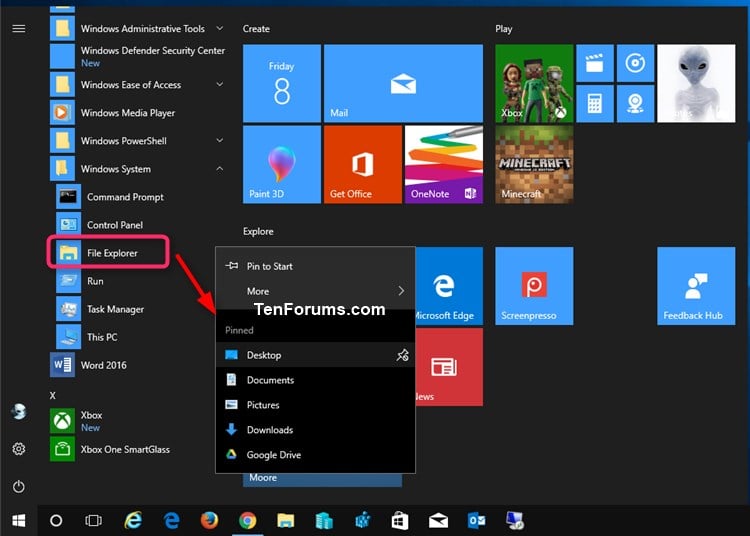Open Mail envelope on the taskbar
The width and height of the screenshot is (750, 536).
438,520
